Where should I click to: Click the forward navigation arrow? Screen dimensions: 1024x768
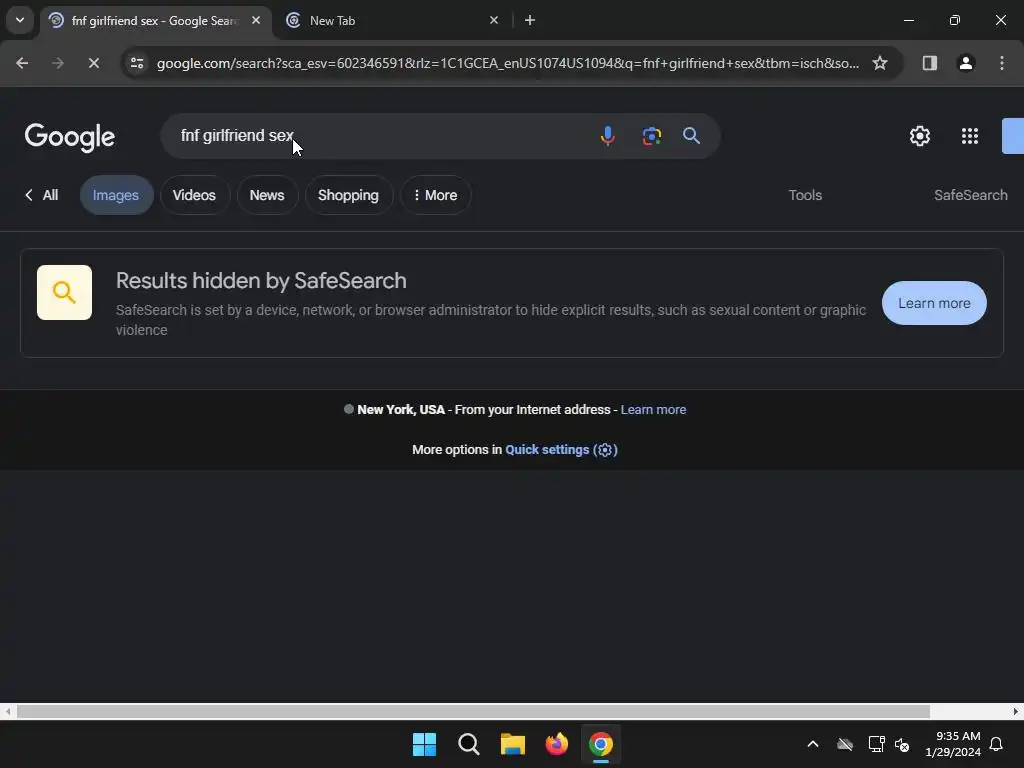tap(57, 63)
